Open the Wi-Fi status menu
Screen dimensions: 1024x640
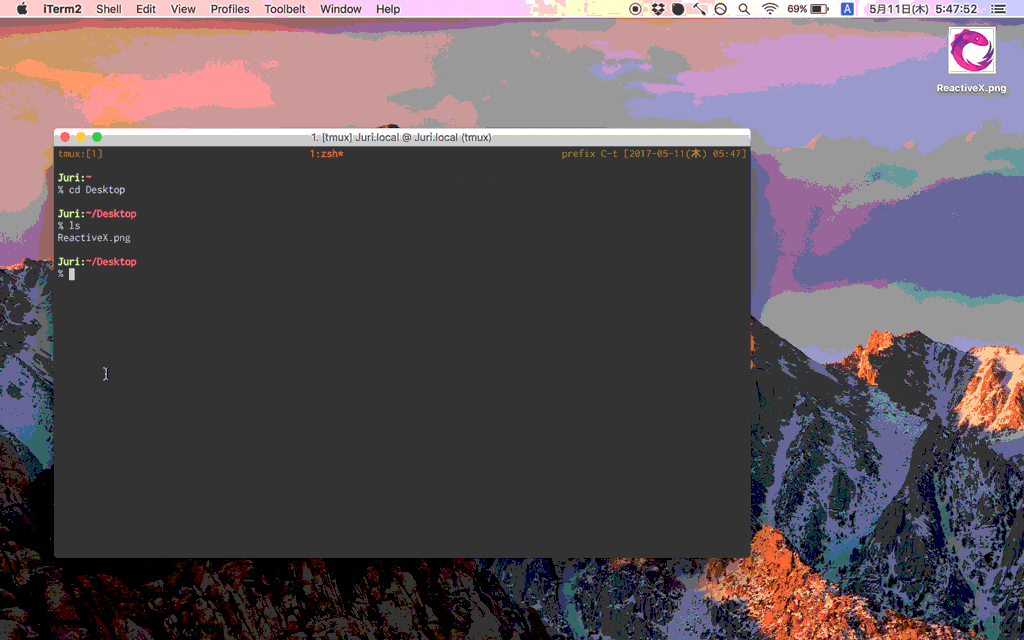pyautogui.click(x=770, y=9)
